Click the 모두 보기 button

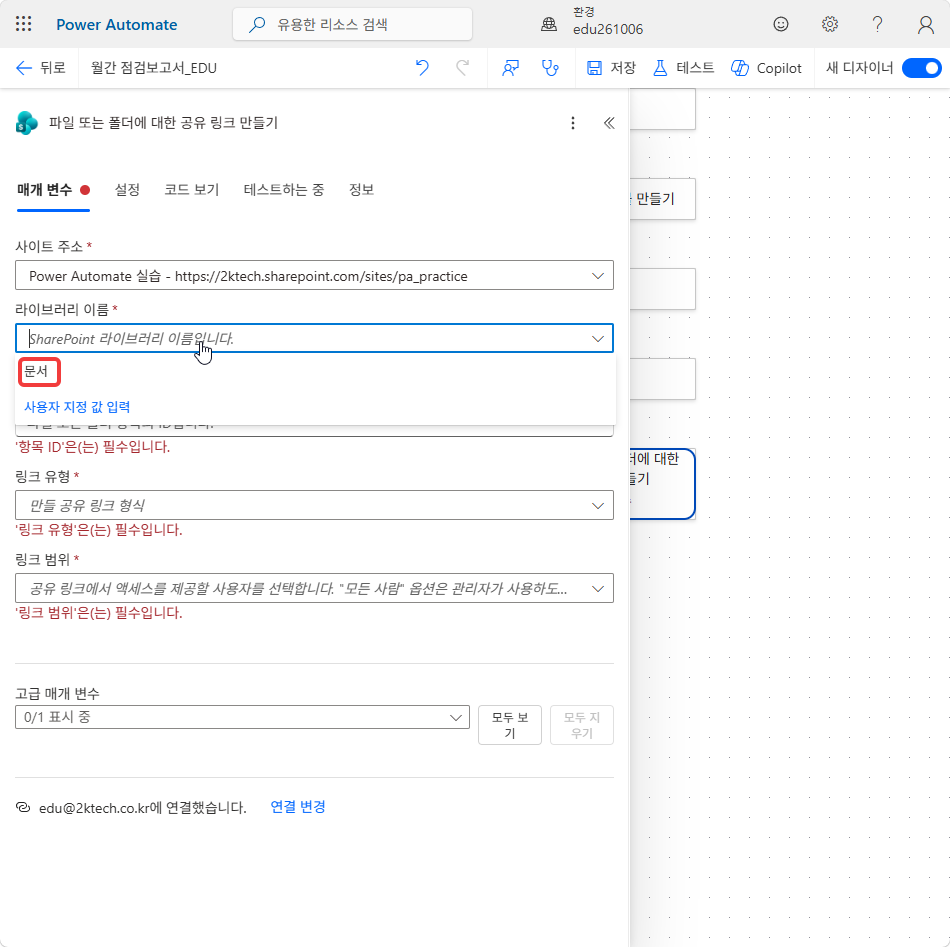click(x=510, y=725)
